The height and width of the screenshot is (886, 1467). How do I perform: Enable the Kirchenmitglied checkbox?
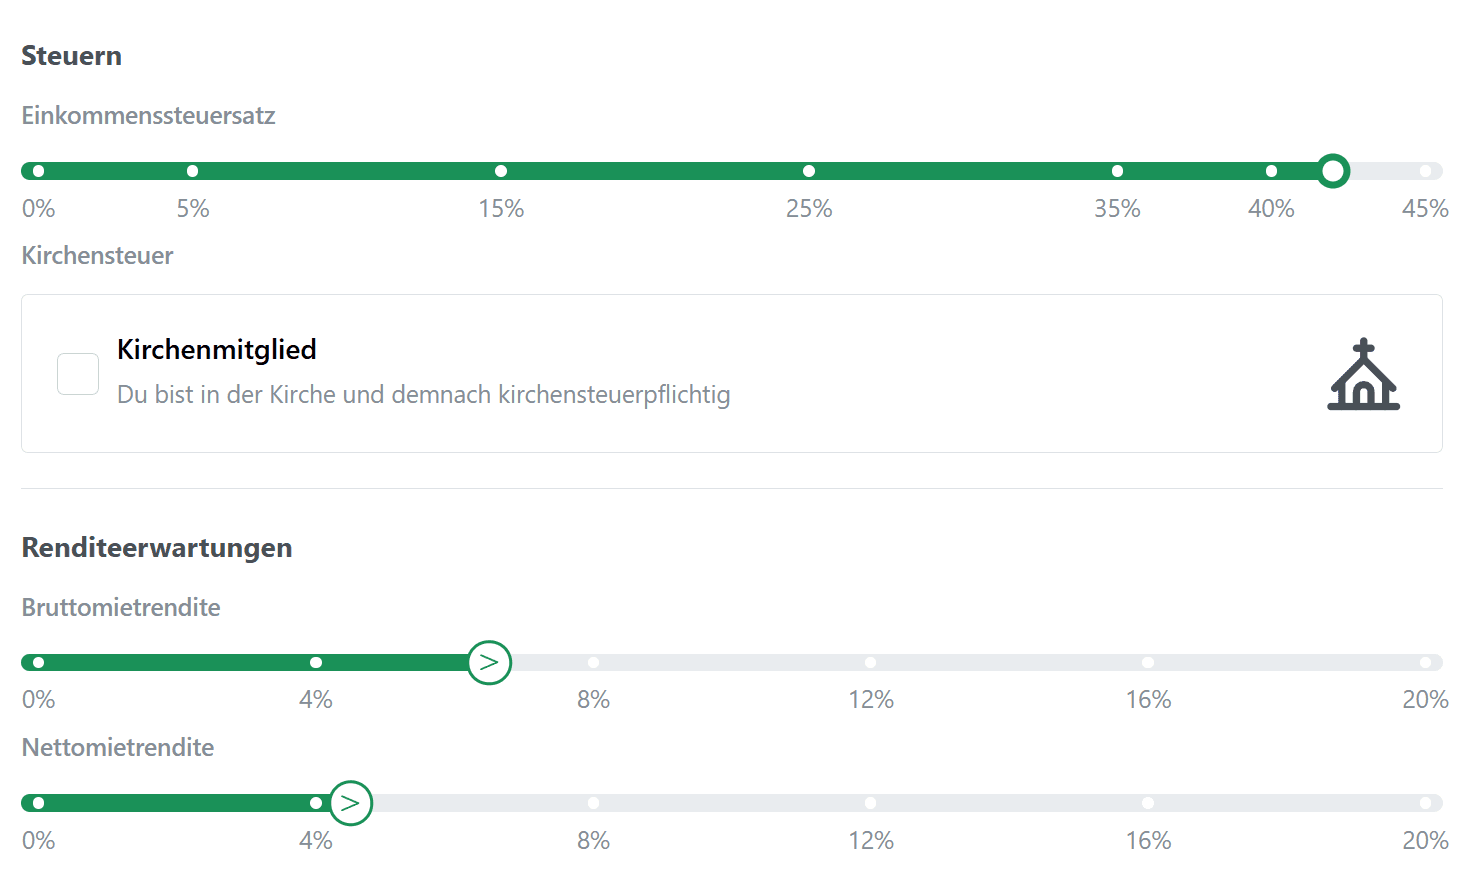[x=77, y=373]
